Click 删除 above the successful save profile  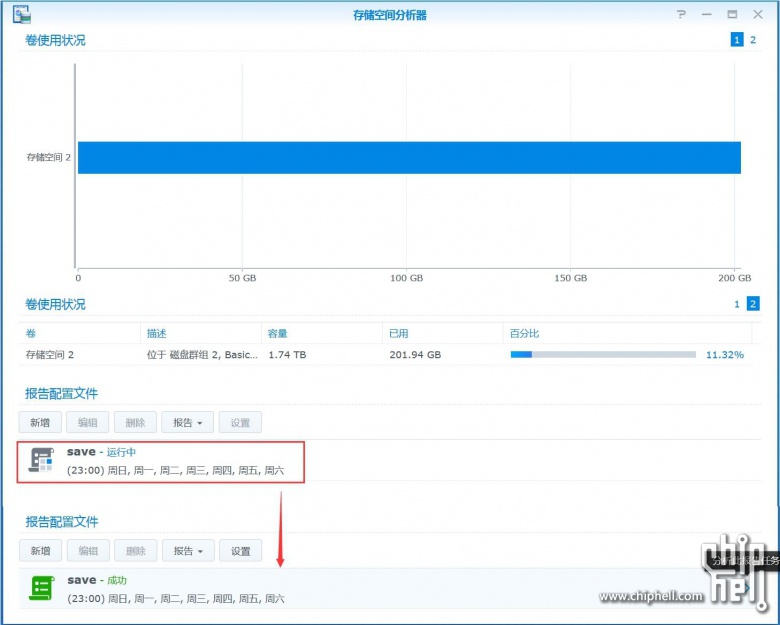[x=136, y=551]
